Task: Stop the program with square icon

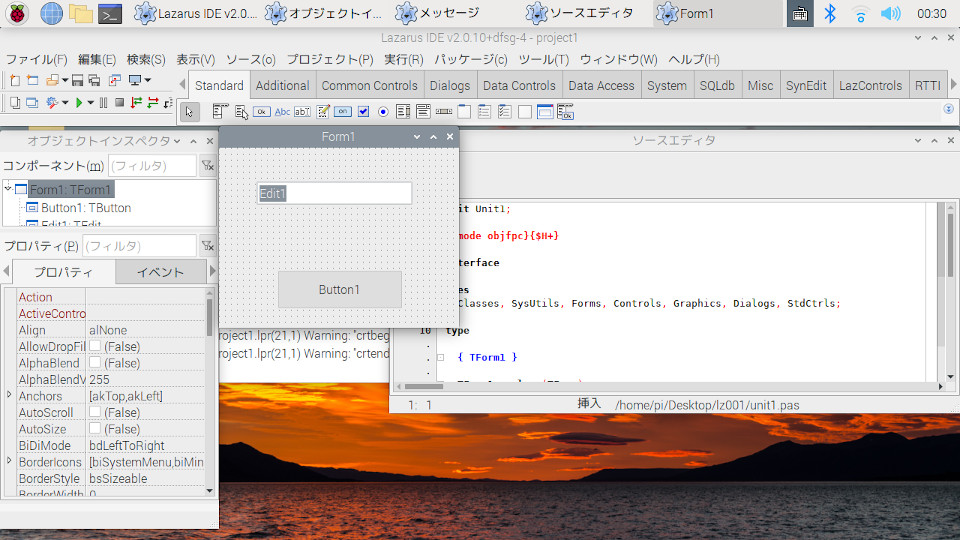Action: pyautogui.click(x=120, y=103)
